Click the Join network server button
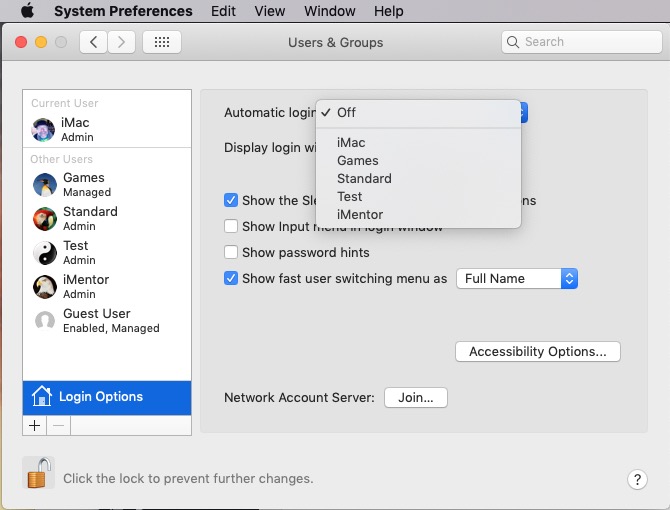Image resolution: width=670 pixels, height=510 pixels. tap(416, 398)
